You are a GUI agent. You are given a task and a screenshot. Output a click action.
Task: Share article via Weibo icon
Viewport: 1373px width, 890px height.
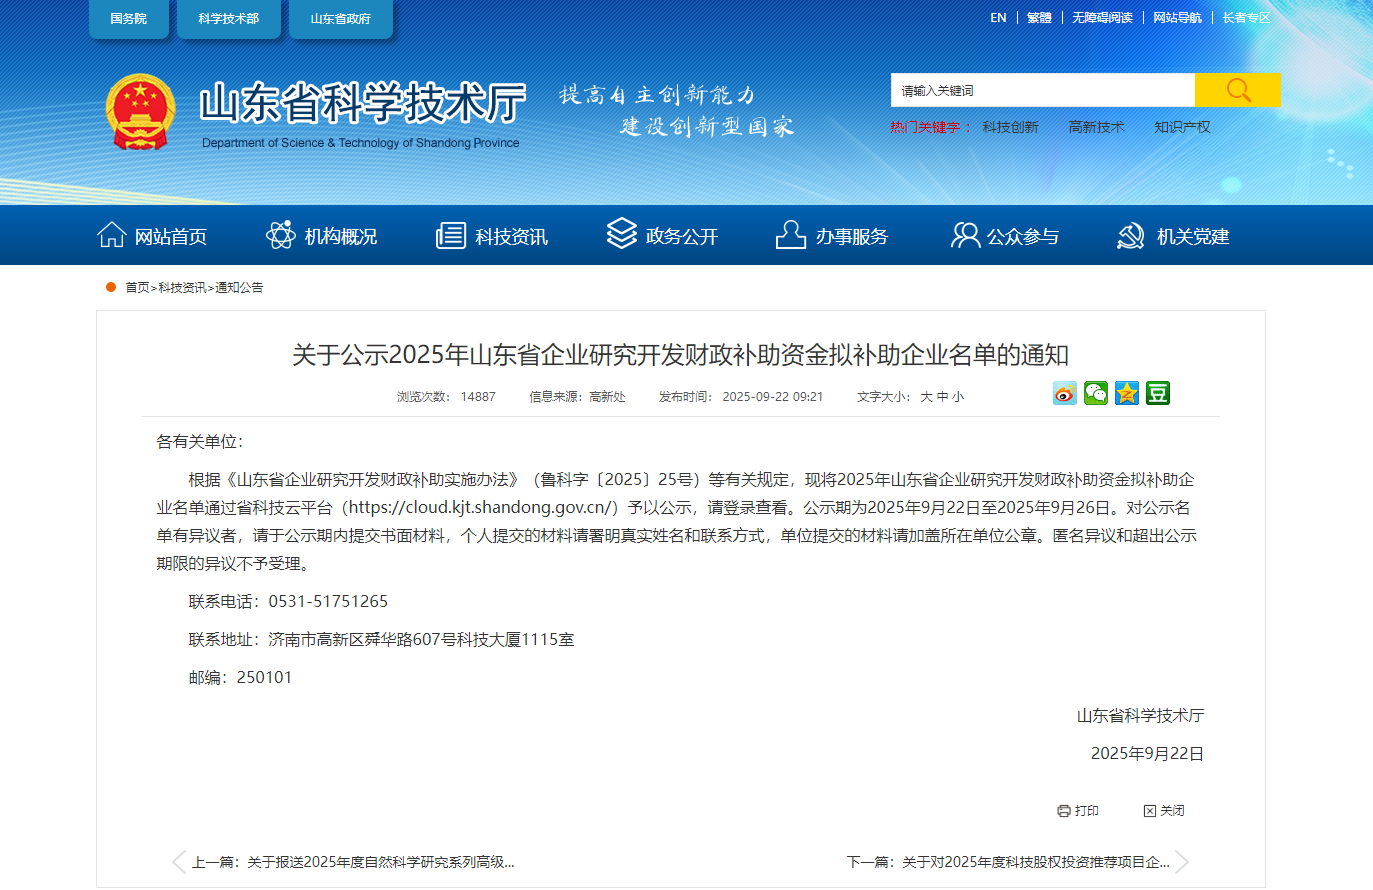click(1065, 394)
